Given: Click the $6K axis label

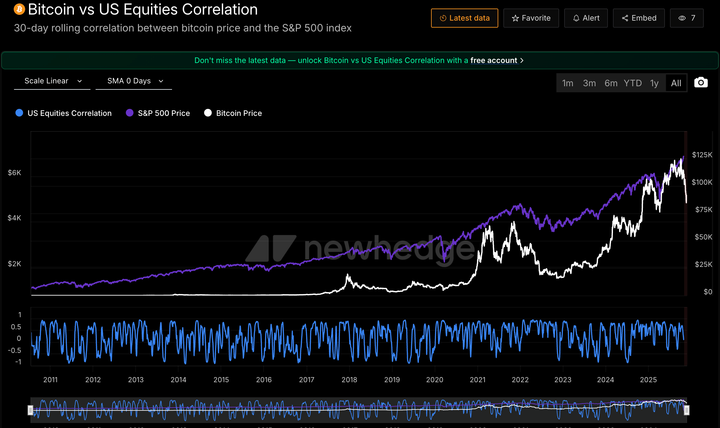Looking at the screenshot, I should click(14, 173).
